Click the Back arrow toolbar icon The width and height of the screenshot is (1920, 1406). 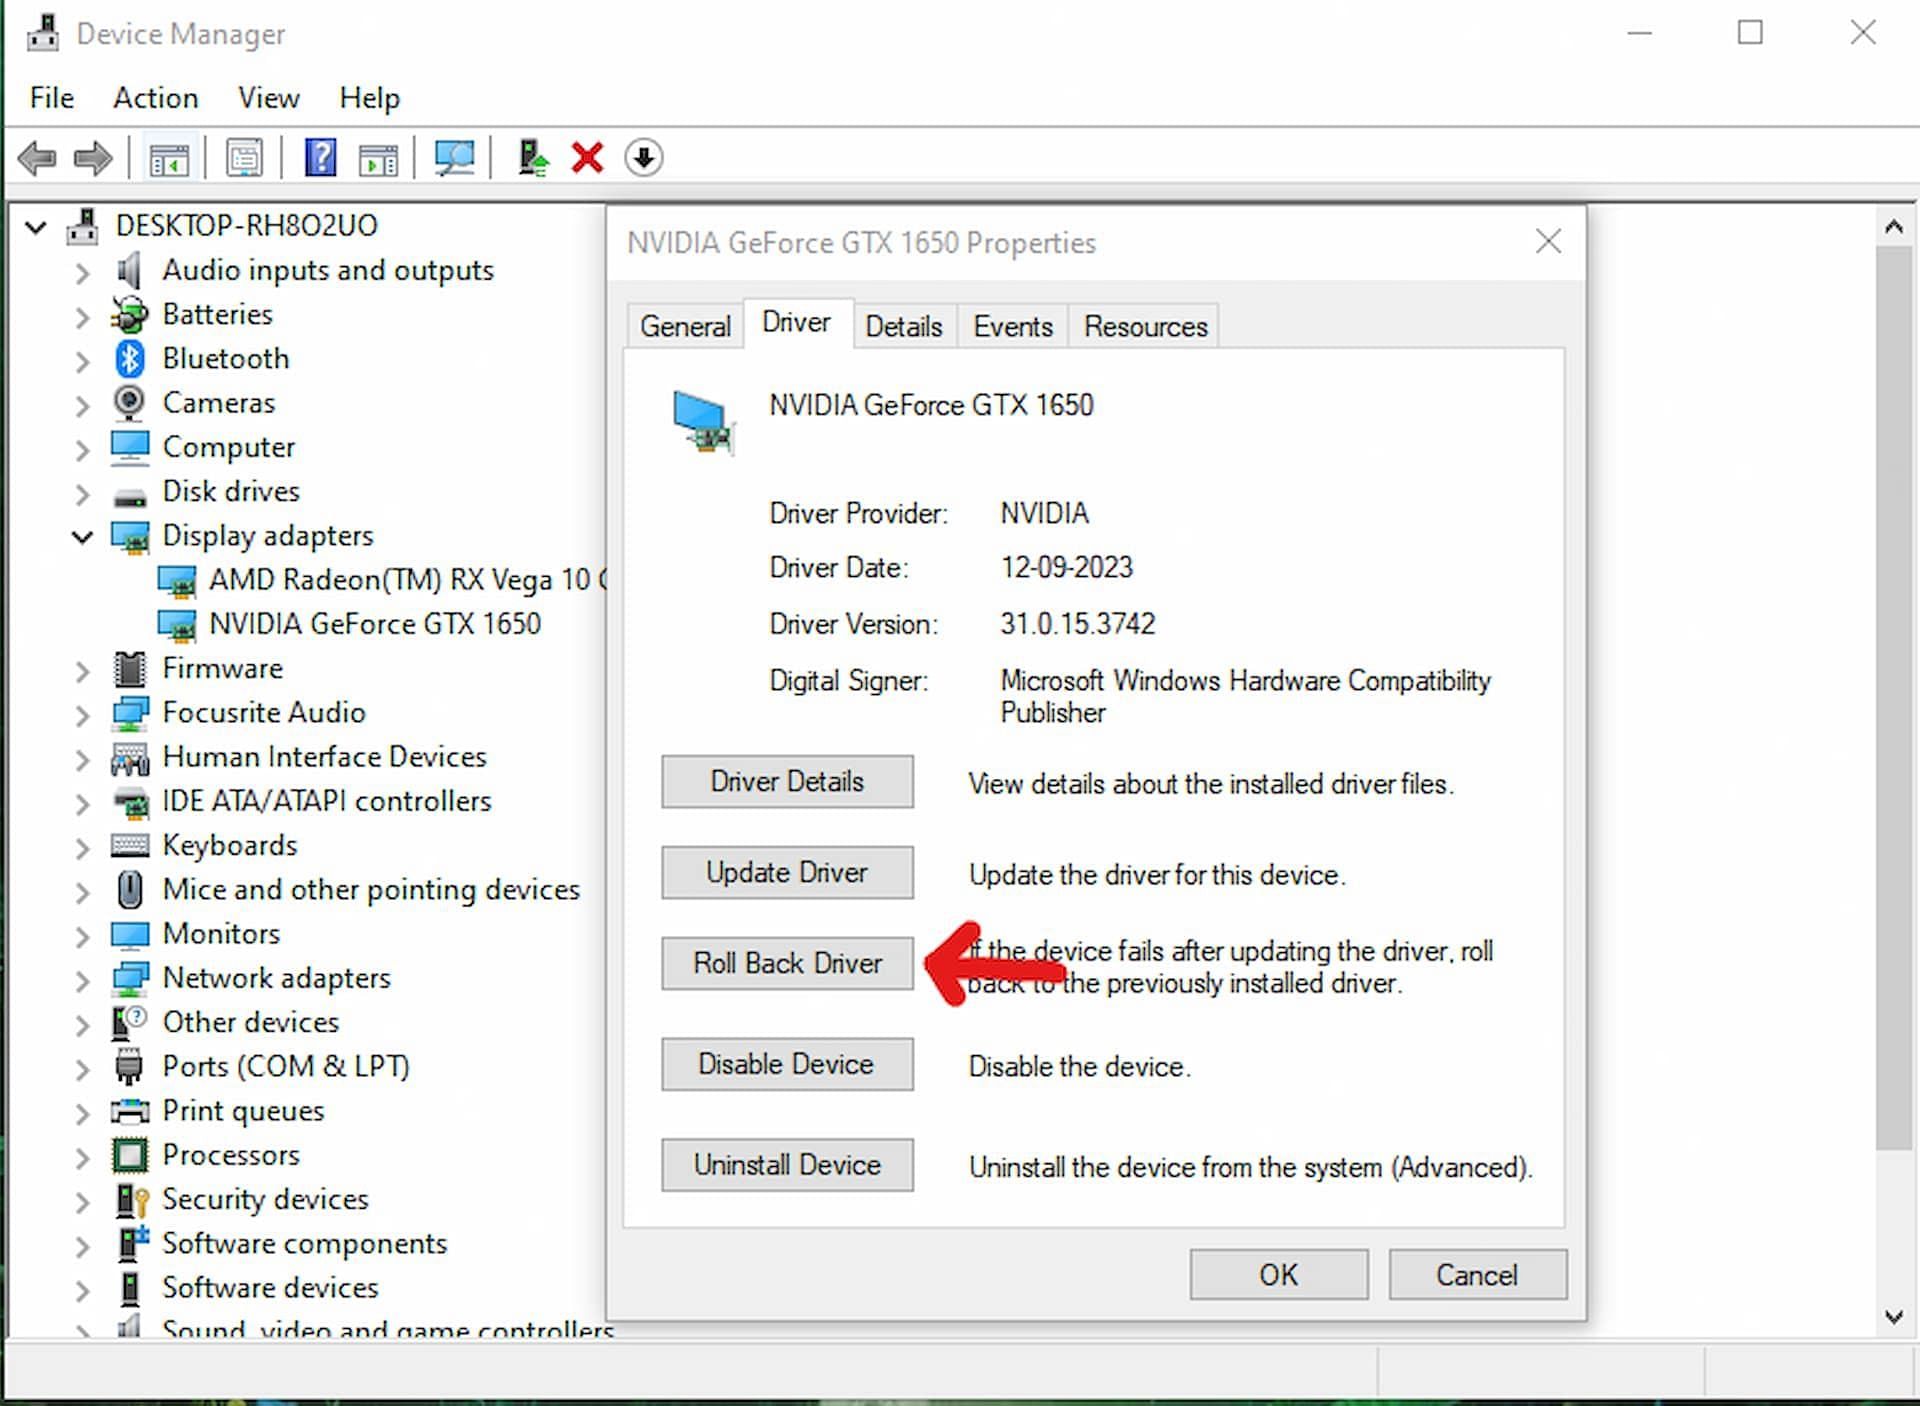37,158
